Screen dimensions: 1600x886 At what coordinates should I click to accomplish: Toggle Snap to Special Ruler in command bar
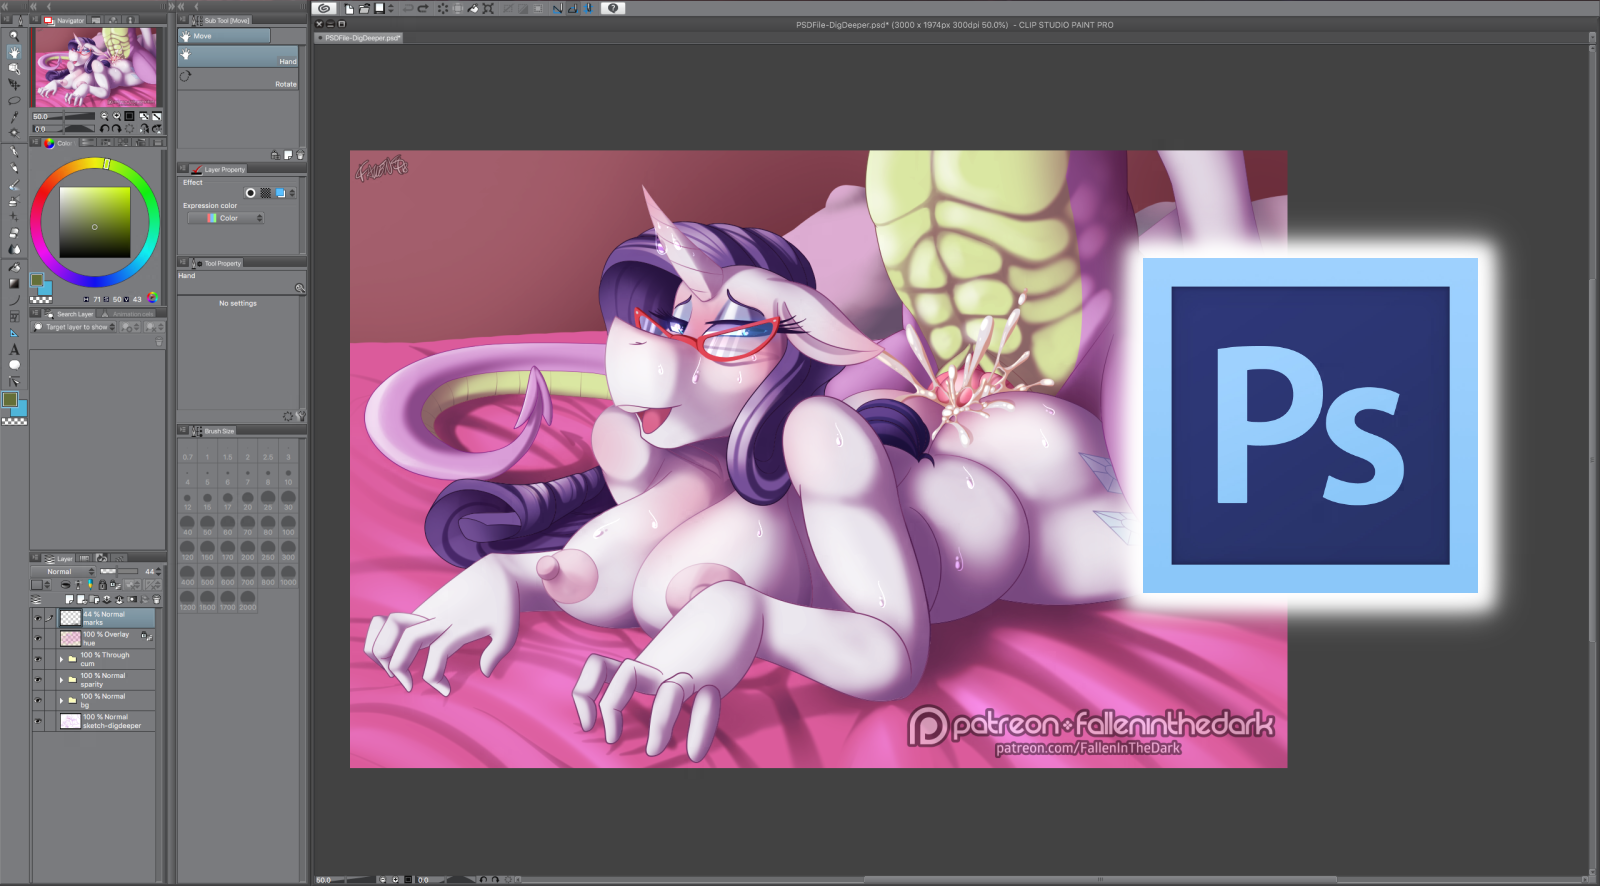tap(572, 8)
